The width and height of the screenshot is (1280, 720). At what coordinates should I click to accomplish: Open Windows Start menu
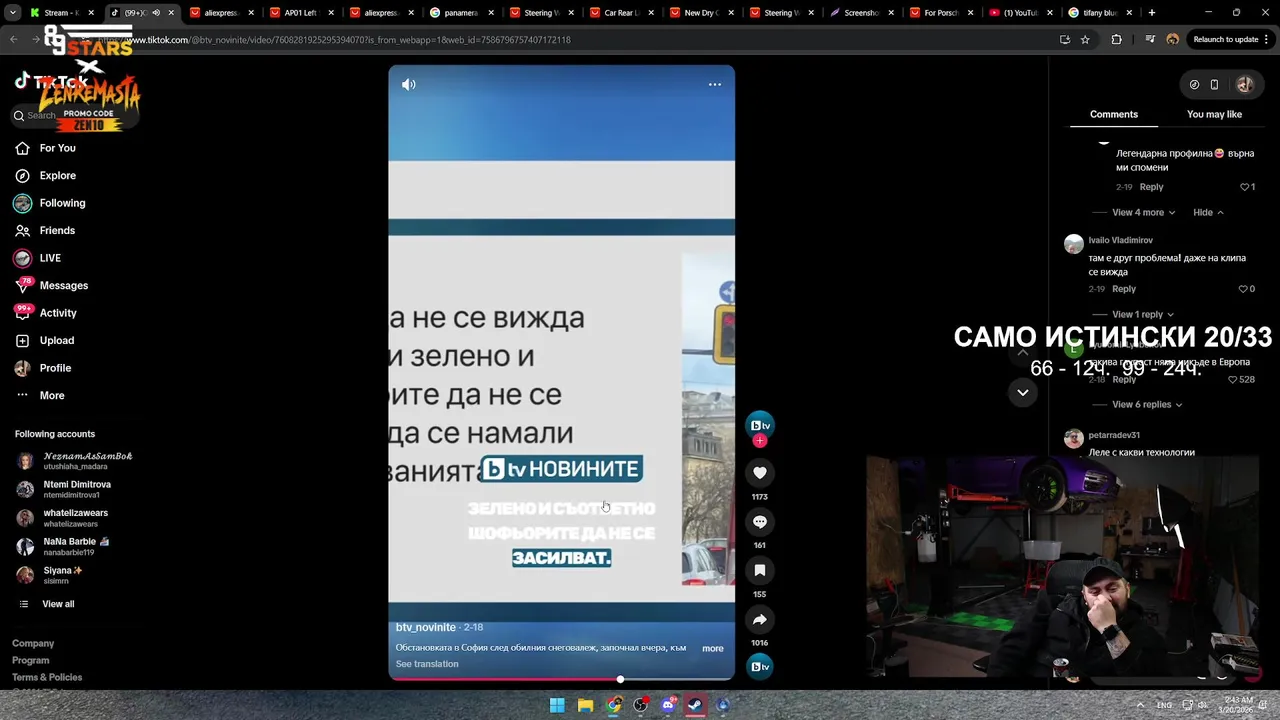coord(557,705)
